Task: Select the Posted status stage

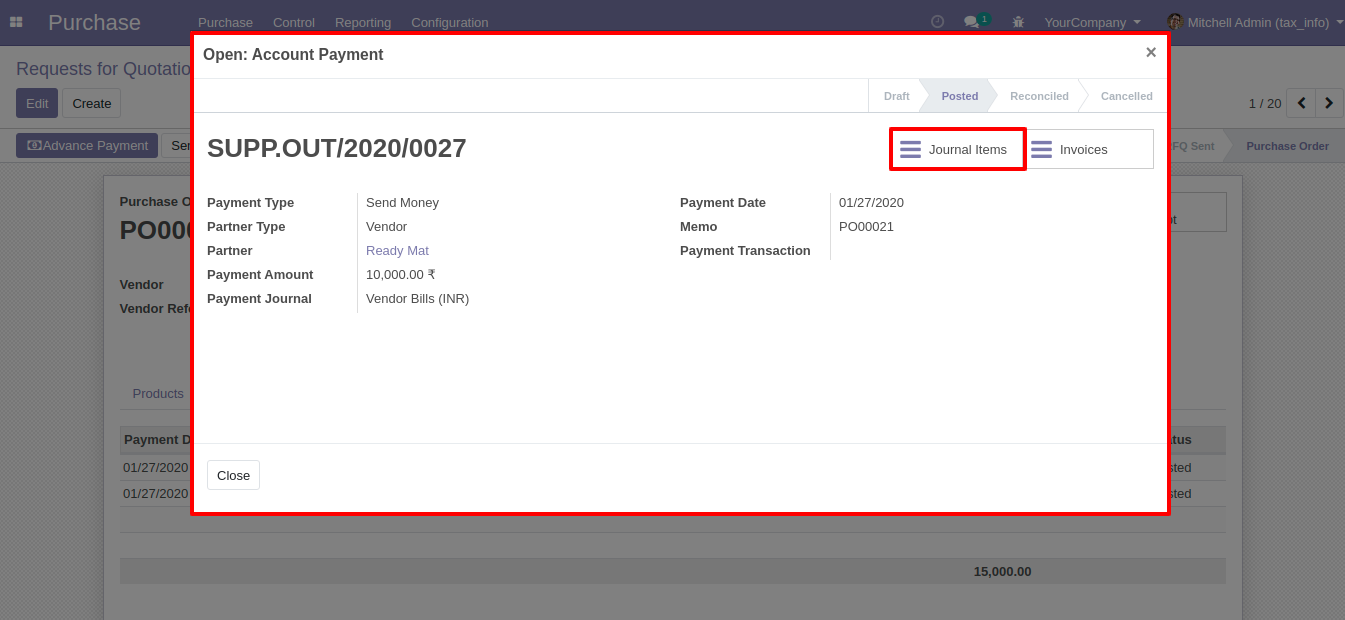Action: pyautogui.click(x=960, y=96)
